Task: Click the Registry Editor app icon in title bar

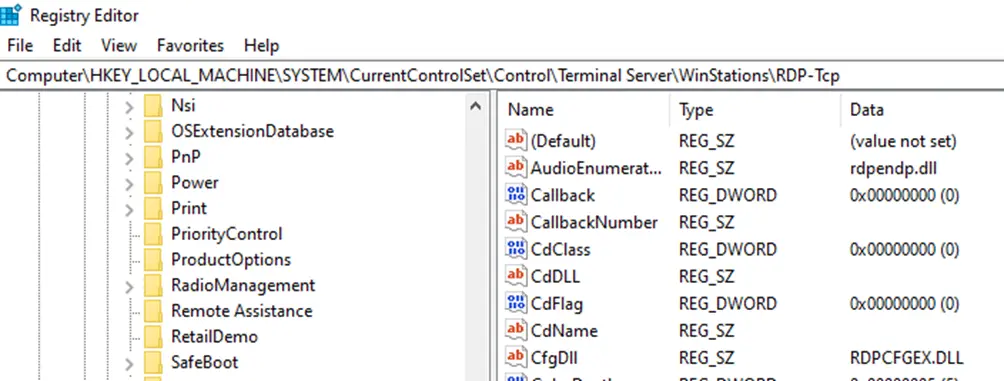Action: 11,14
